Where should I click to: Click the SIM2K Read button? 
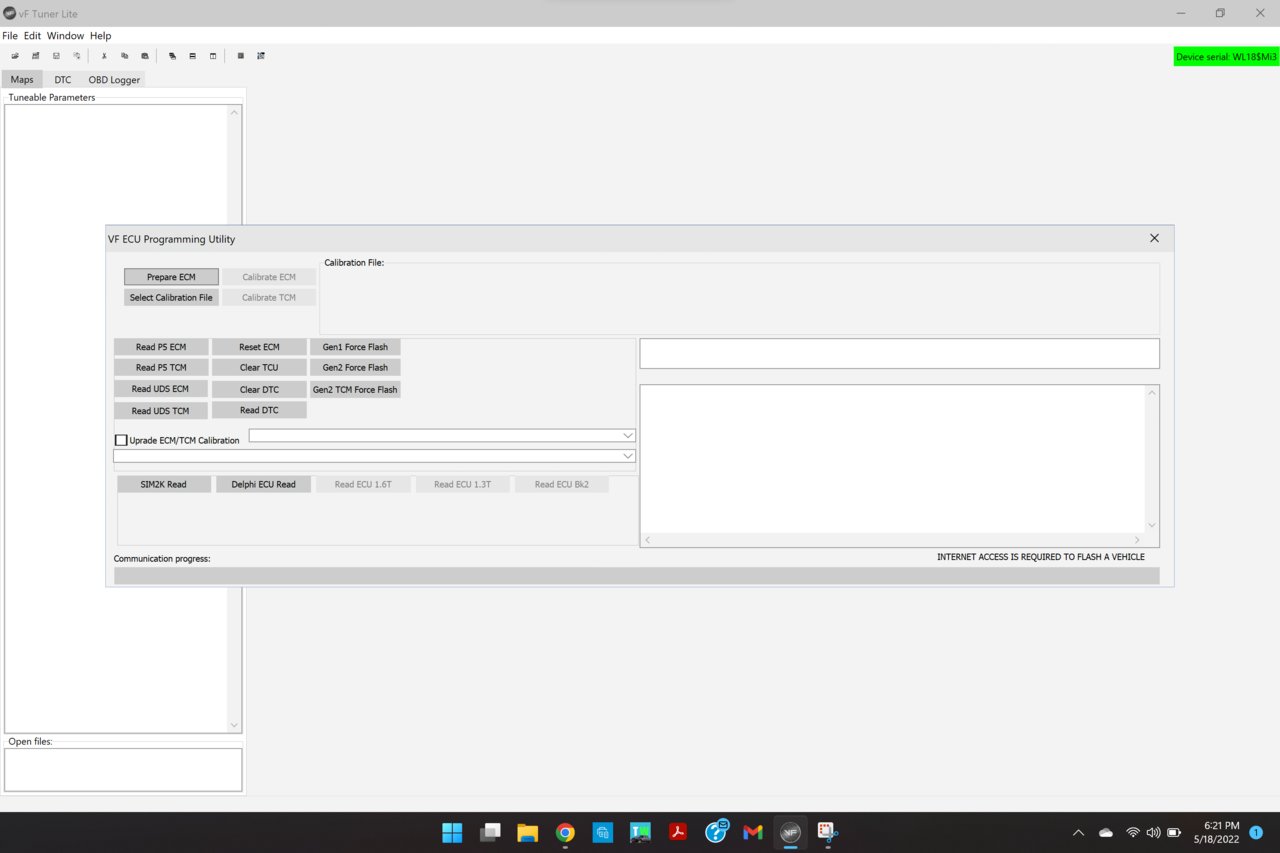point(164,484)
